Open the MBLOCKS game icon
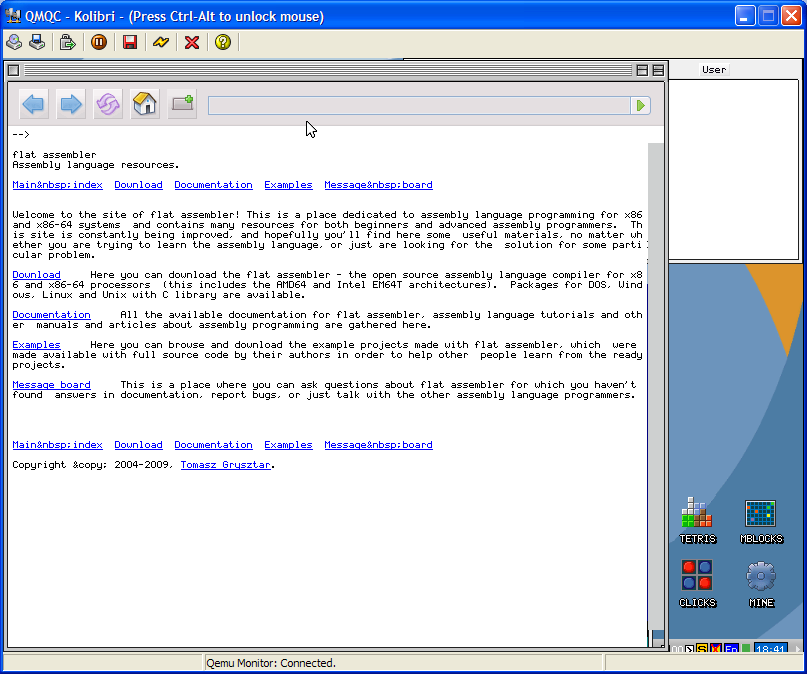807x674 pixels. 761,516
